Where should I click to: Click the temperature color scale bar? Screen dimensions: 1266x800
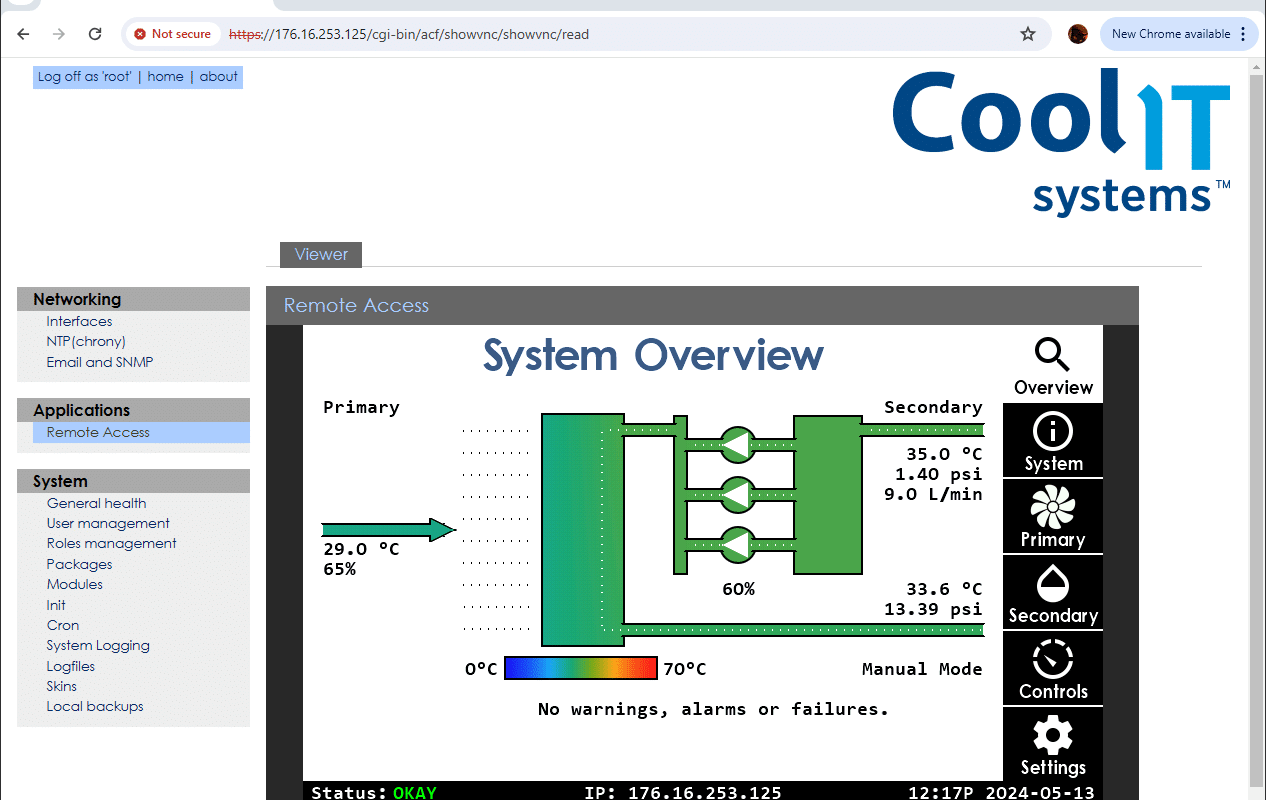coord(581,668)
